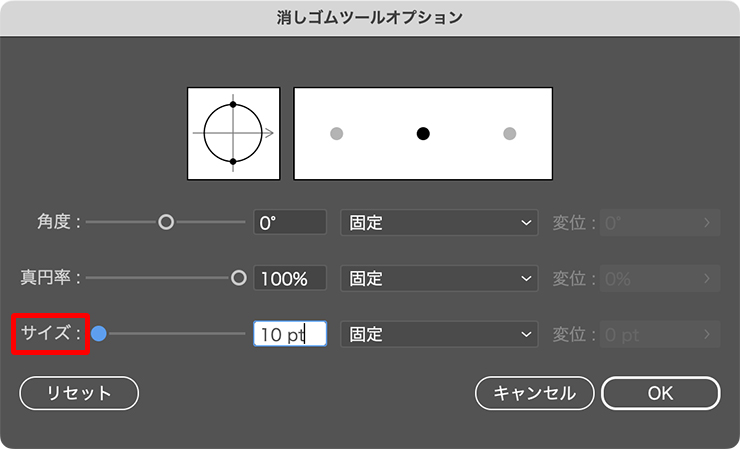Open the 固定 dropdown for サイズ
The height and width of the screenshot is (449, 740).
(439, 335)
